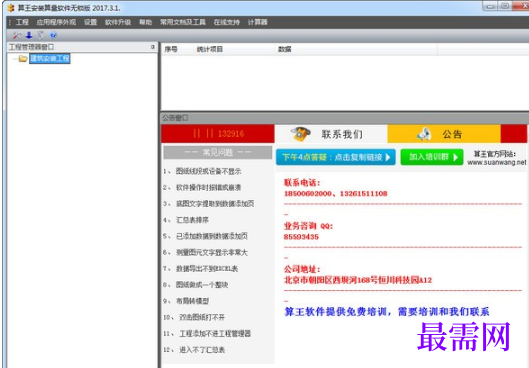Click the QQ number 85593435

301,237
